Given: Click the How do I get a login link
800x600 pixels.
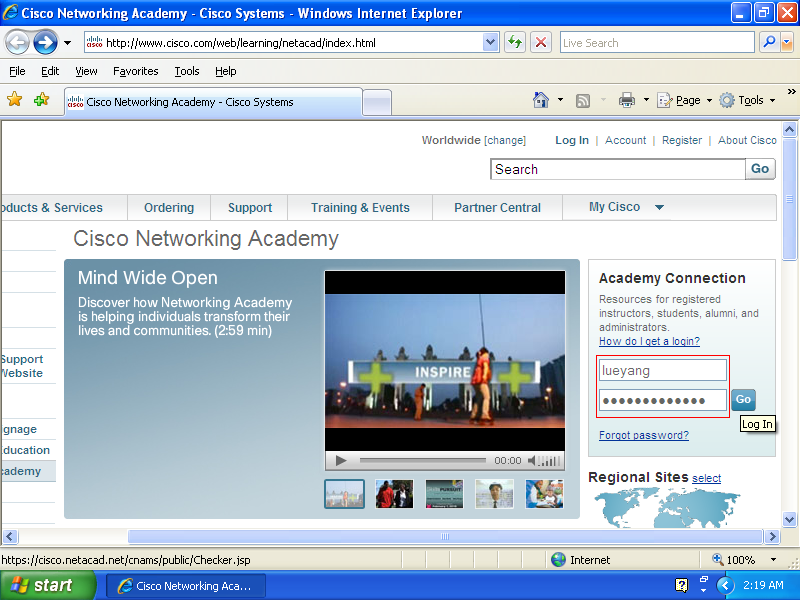Looking at the screenshot, I should click(x=649, y=341).
